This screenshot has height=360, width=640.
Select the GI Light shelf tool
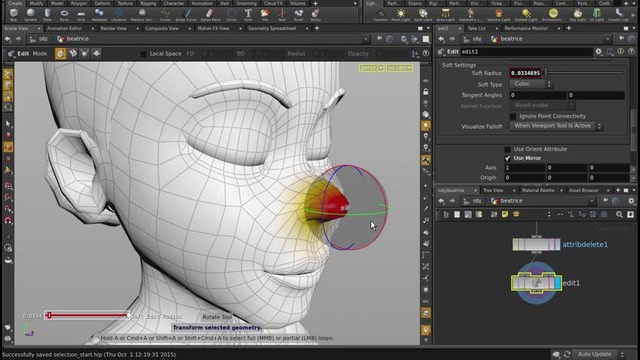tap(597, 15)
